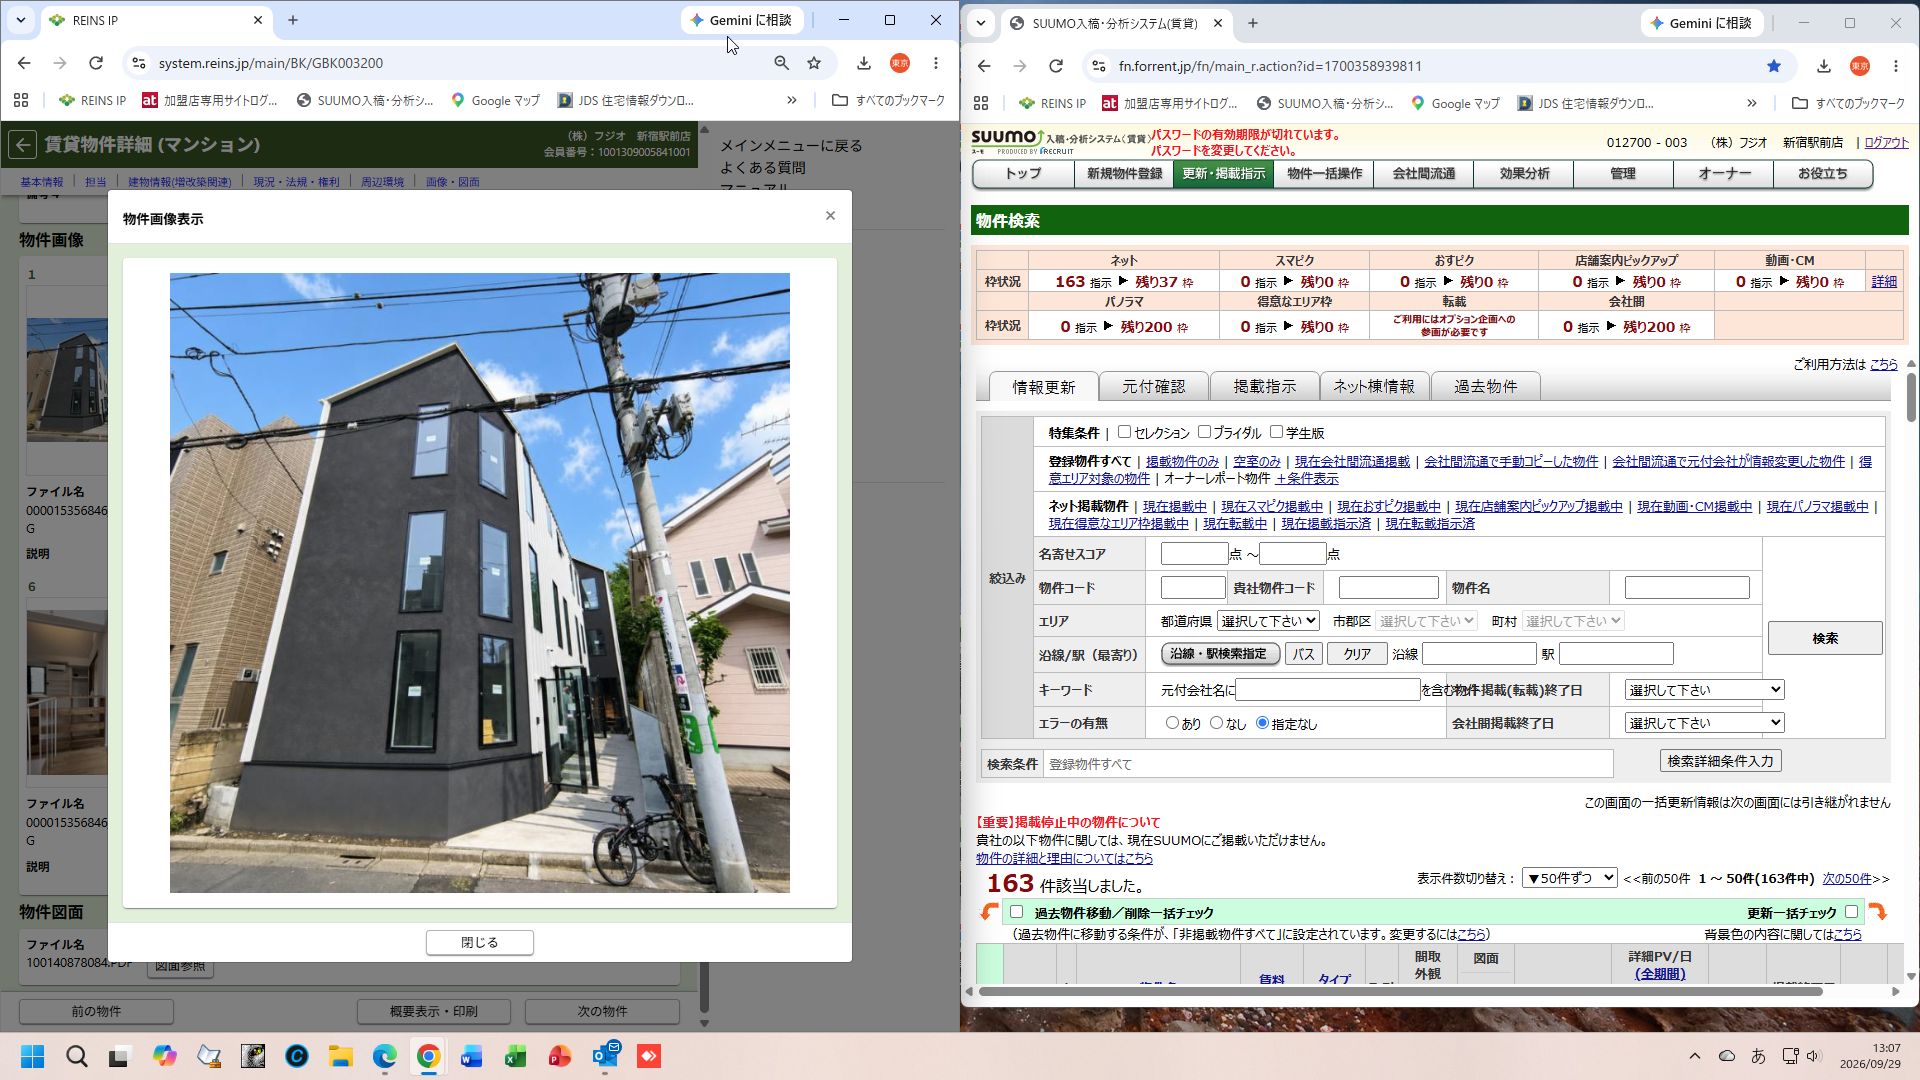Open the zoom magnifier icon in the REINS address bar
Viewport: 1920px width, 1080px height.
781,63
